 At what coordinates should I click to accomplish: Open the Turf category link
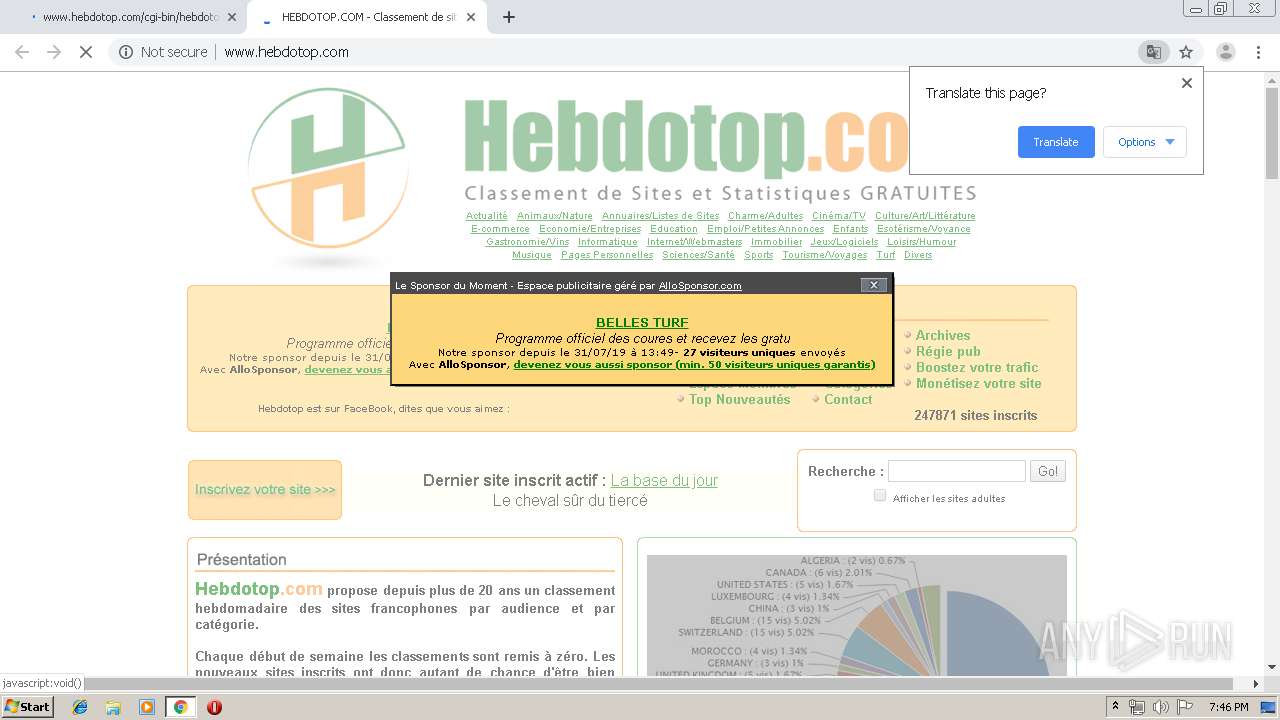tap(886, 255)
